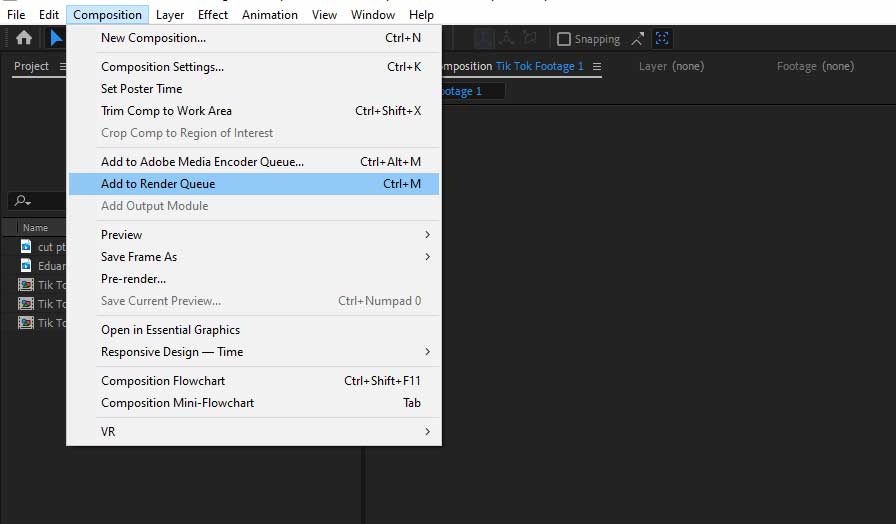Open Composition Settings...

coord(254,67)
